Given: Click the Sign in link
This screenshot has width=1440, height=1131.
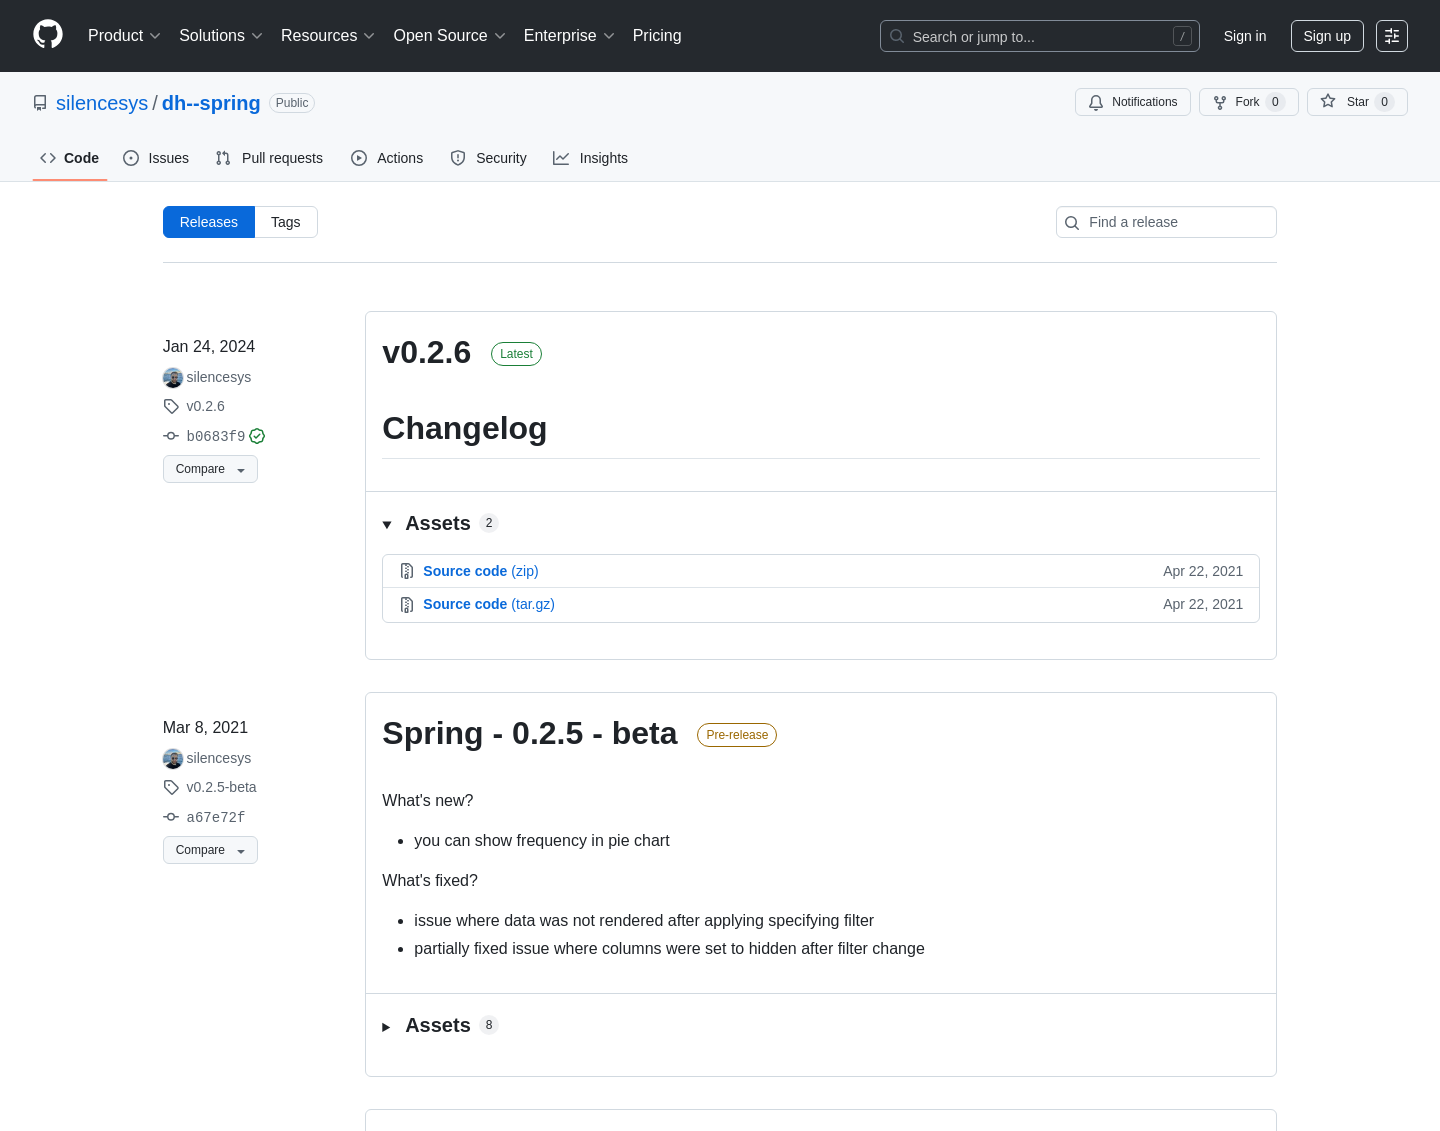Looking at the screenshot, I should click(x=1245, y=36).
